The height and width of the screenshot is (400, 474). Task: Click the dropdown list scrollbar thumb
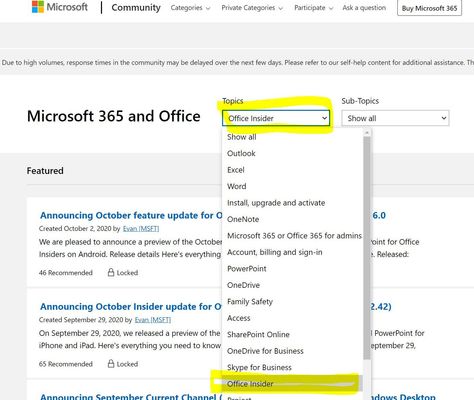(367, 248)
